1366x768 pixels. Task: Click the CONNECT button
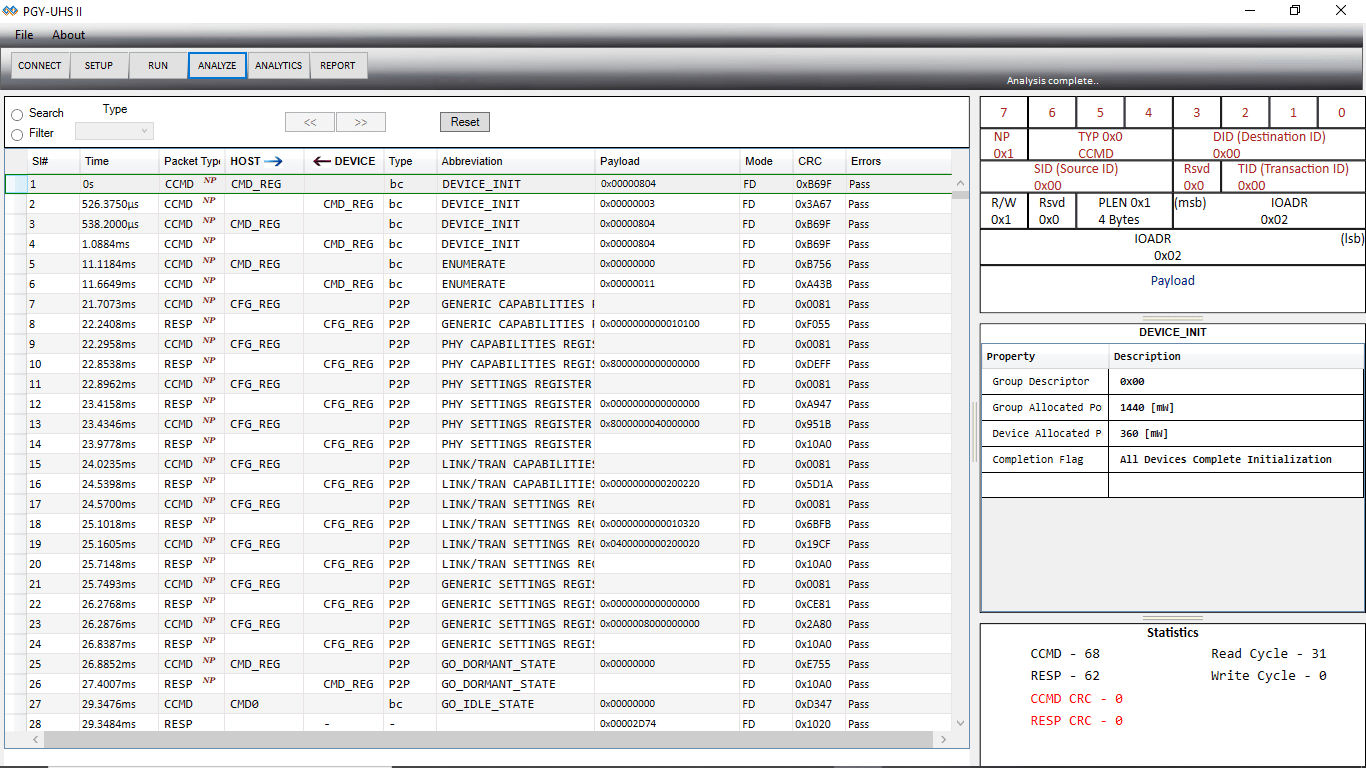pos(40,66)
